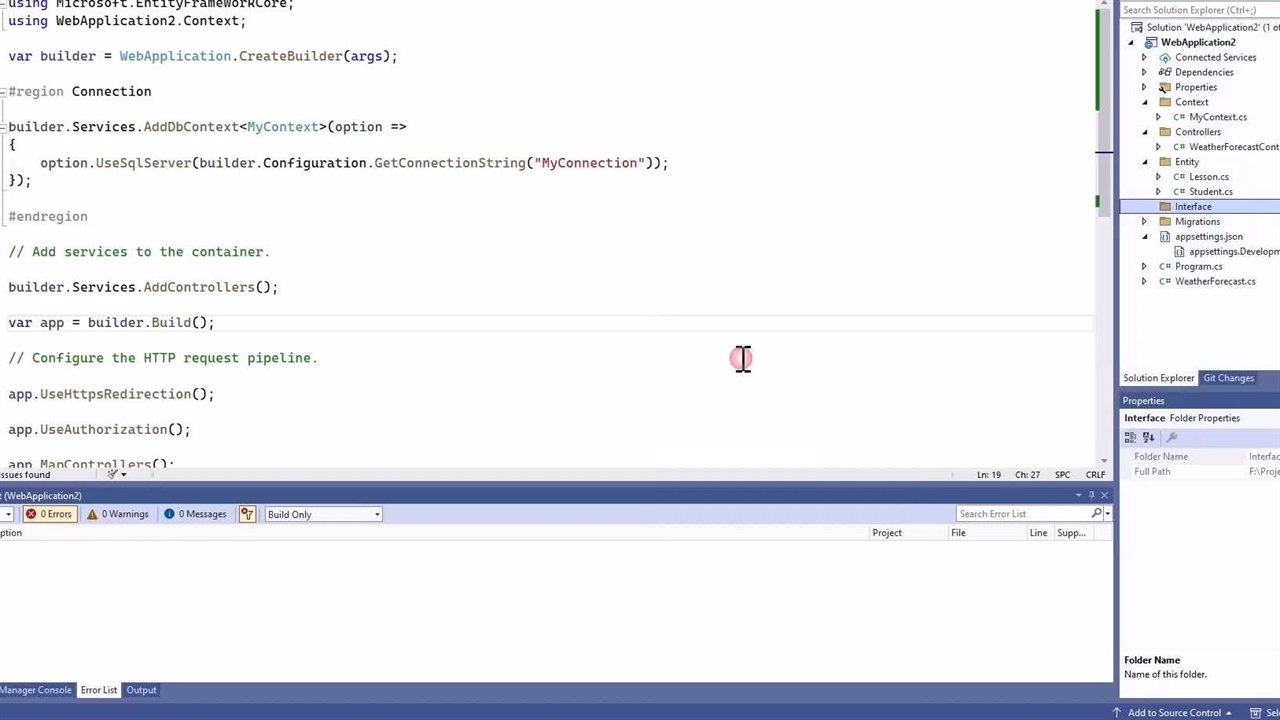Pin the Error List panel with pushpin icon
1280x720 pixels.
1091,495
